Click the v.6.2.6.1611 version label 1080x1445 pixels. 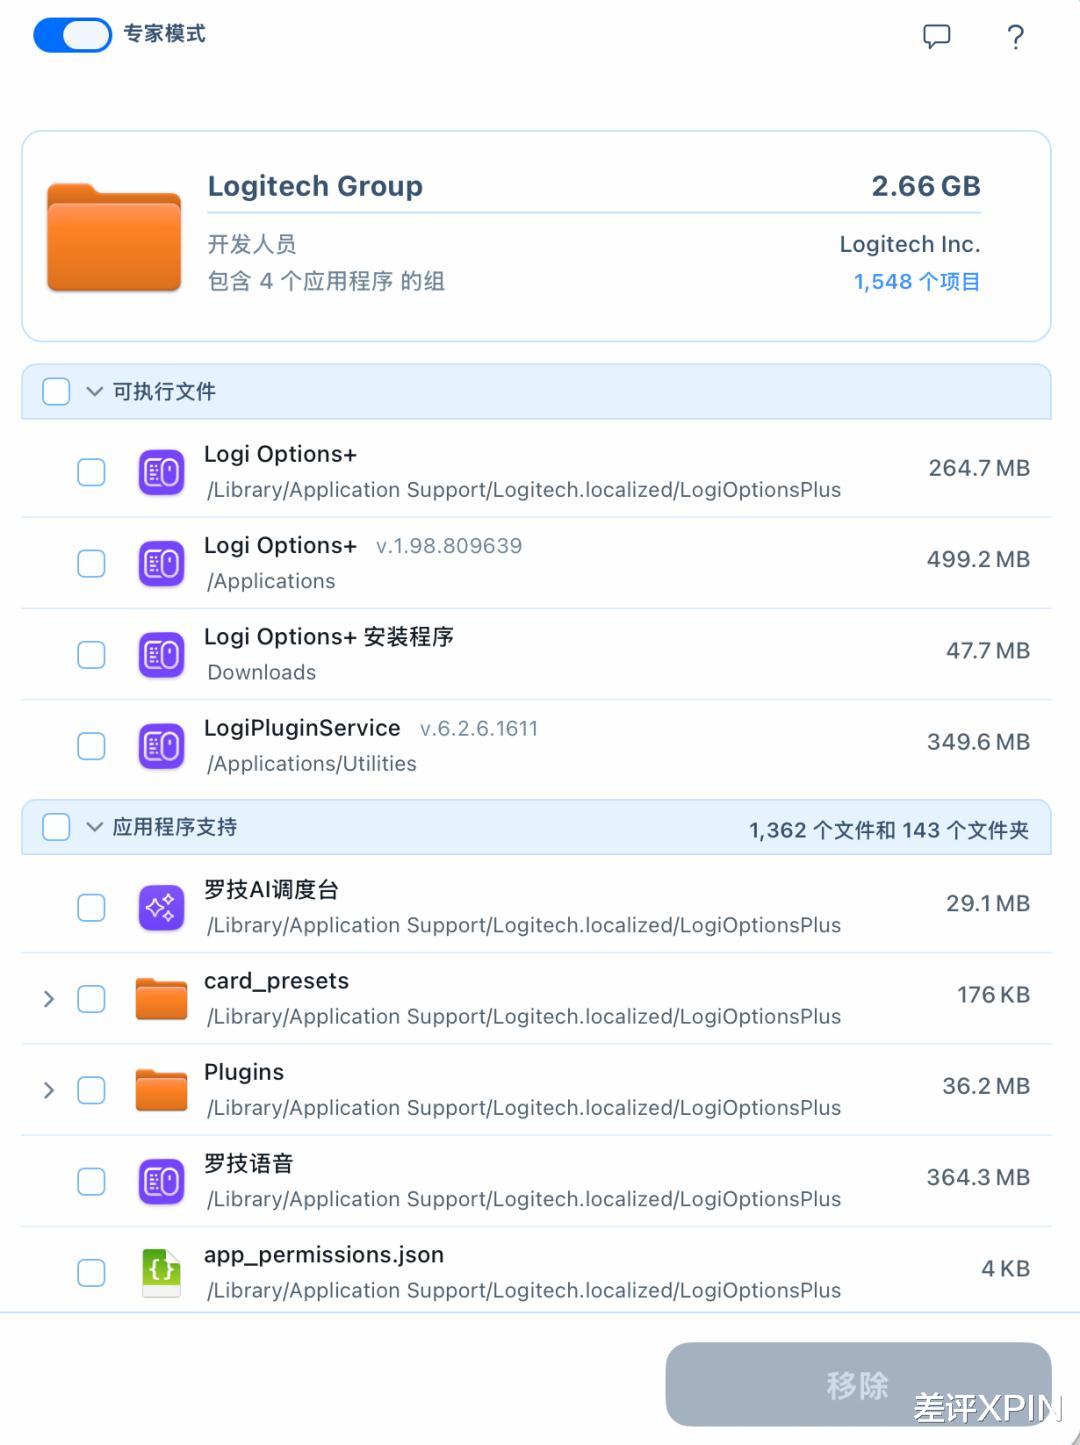[x=479, y=729]
